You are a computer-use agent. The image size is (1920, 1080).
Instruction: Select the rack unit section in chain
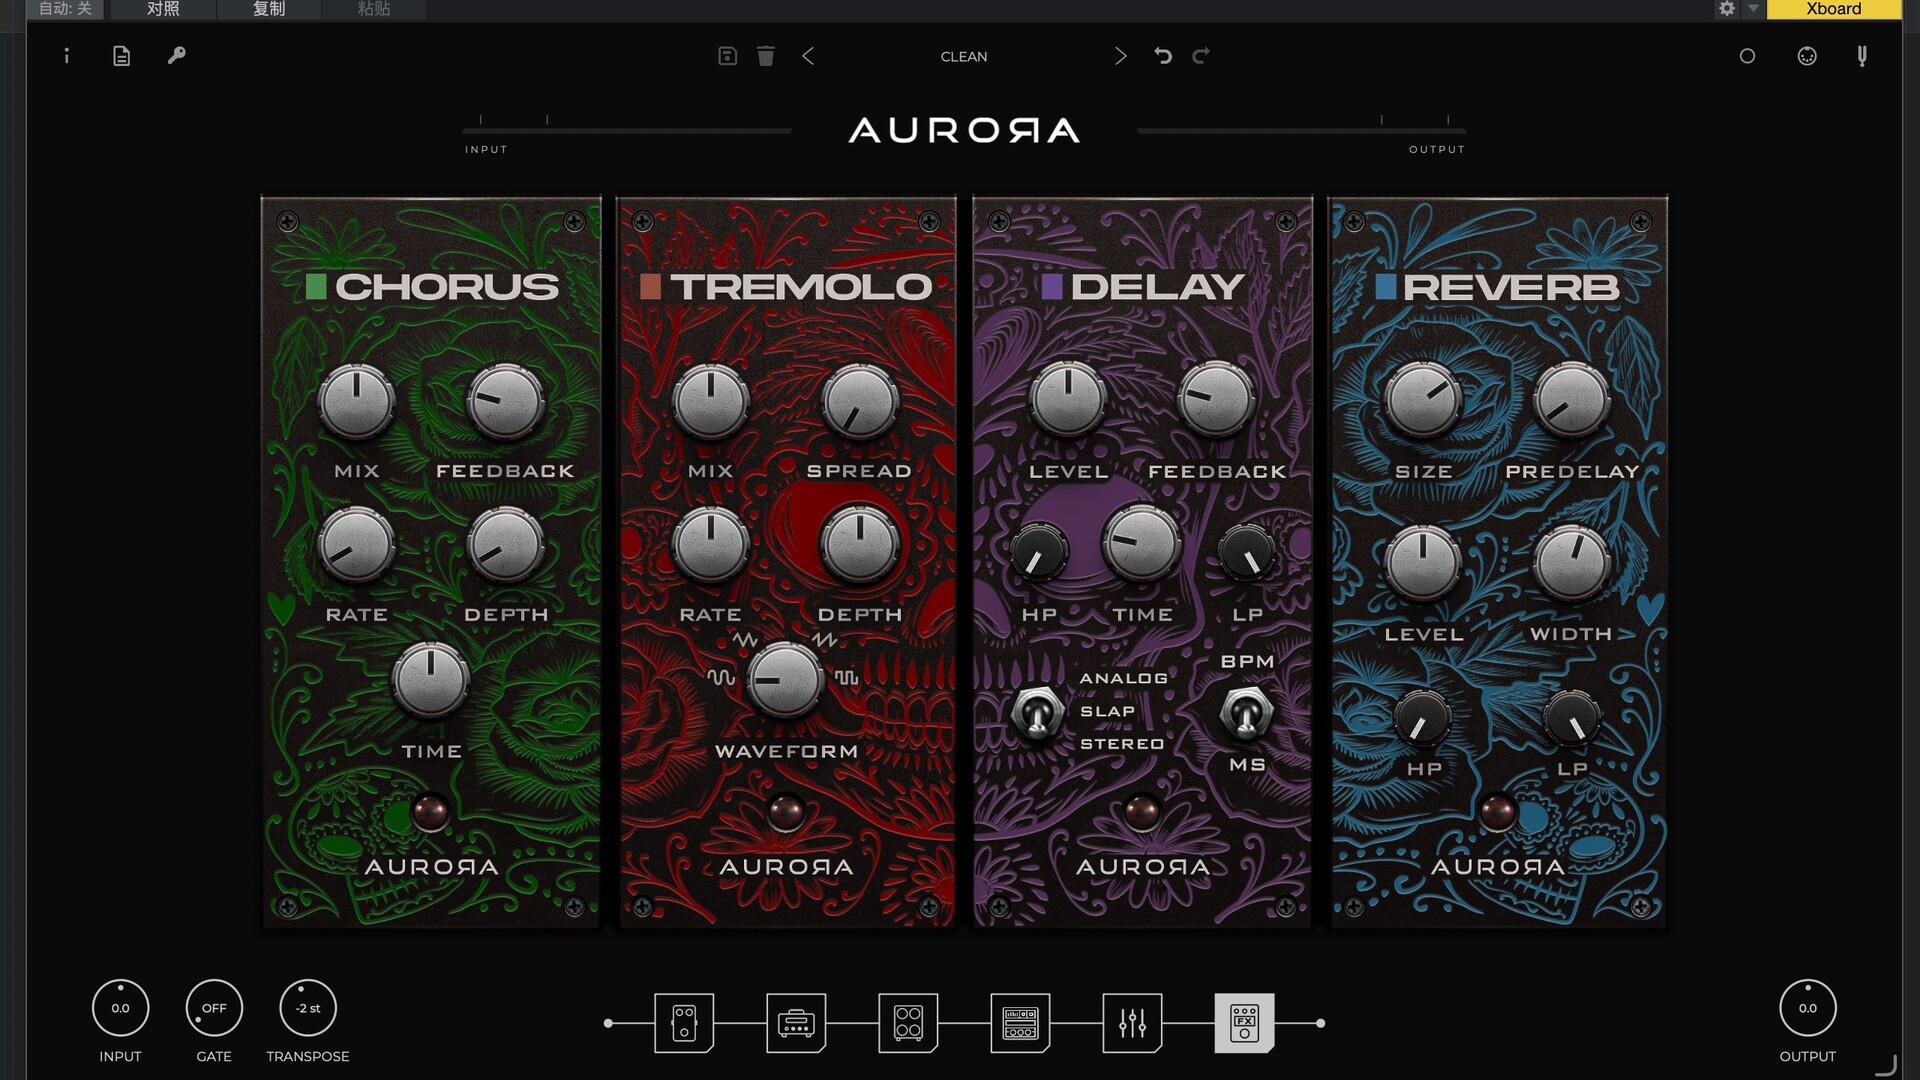coord(1020,1023)
